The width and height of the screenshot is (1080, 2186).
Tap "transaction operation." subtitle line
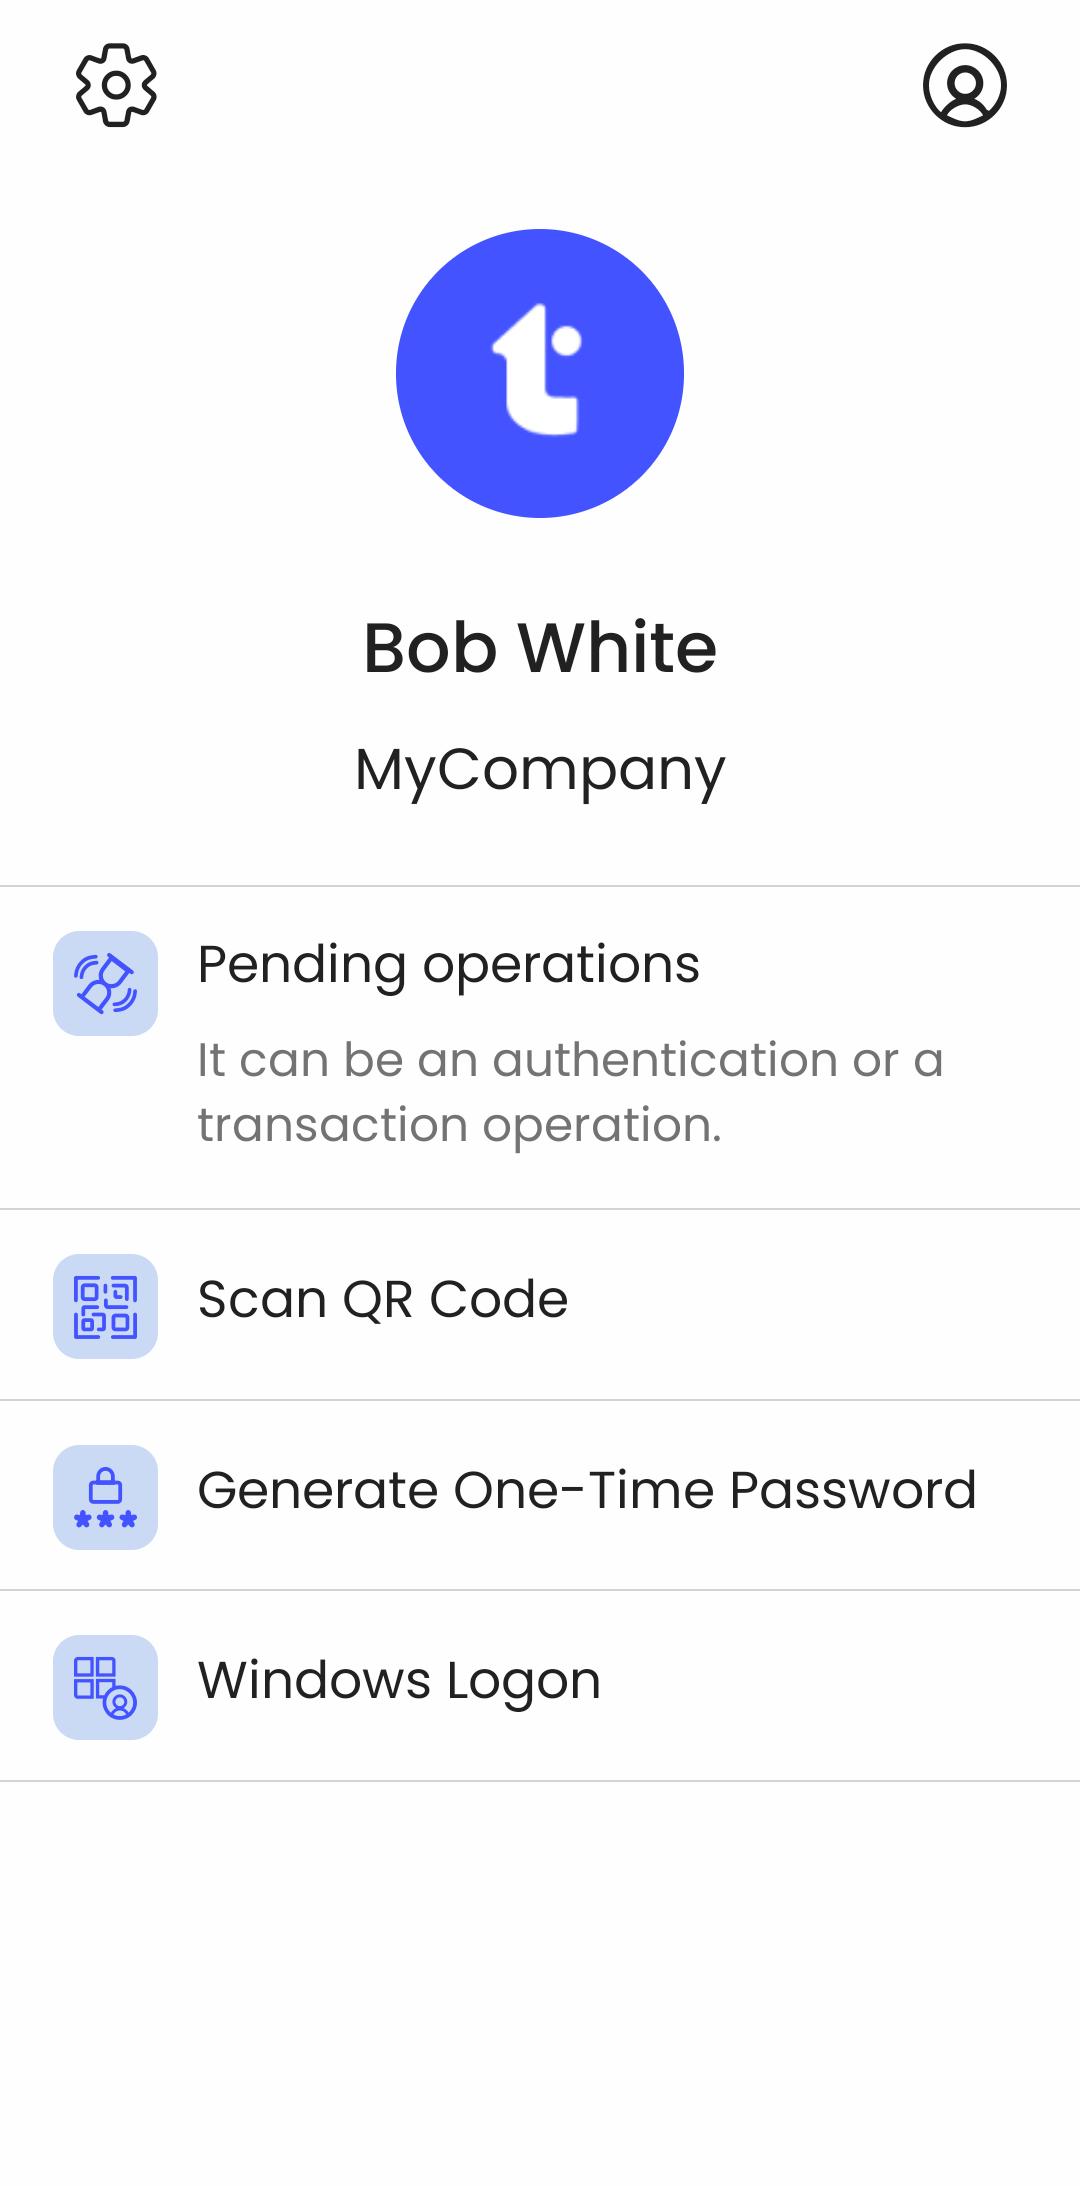459,1126
